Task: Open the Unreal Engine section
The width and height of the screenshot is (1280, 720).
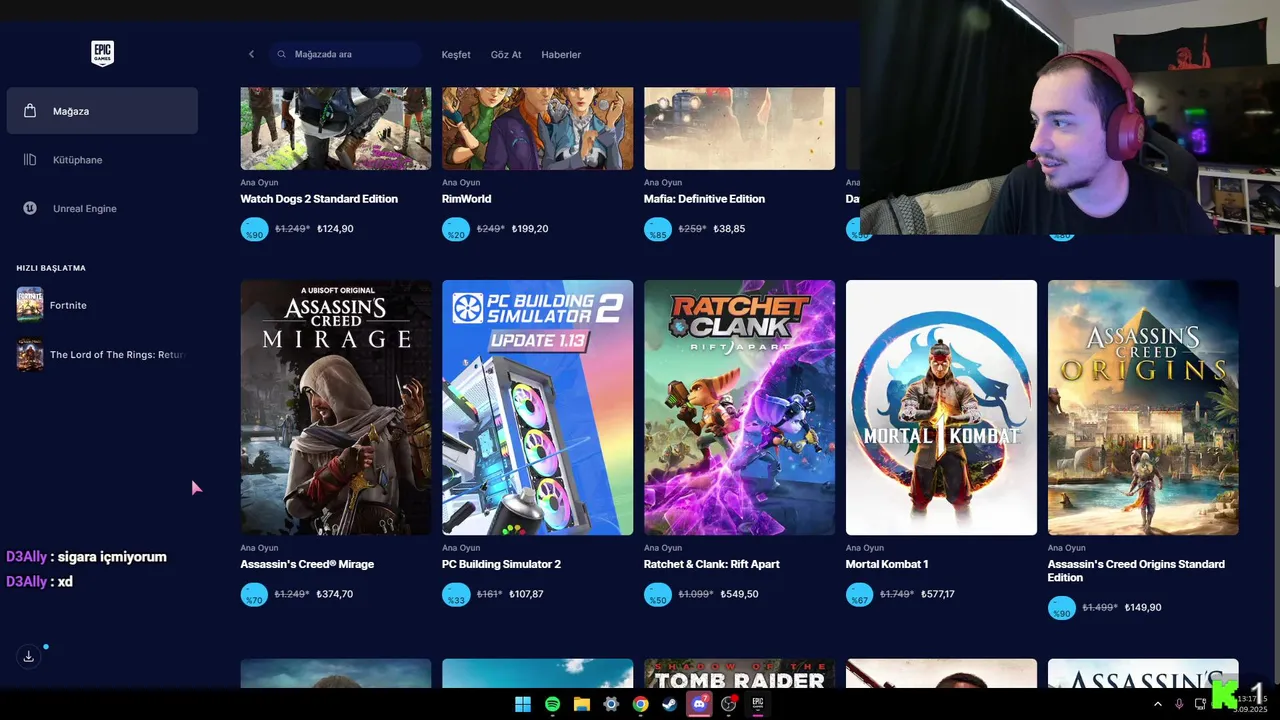Action: [102, 208]
